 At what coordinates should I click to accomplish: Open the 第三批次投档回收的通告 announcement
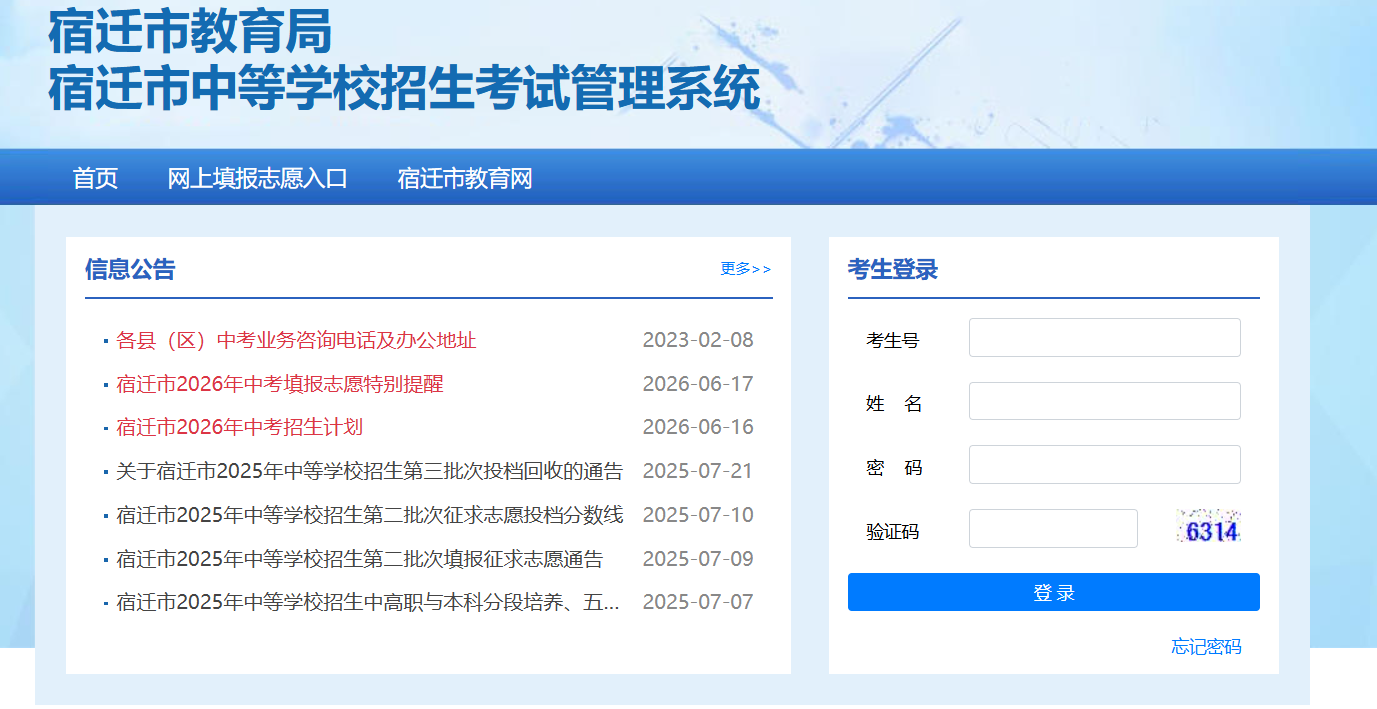[369, 471]
